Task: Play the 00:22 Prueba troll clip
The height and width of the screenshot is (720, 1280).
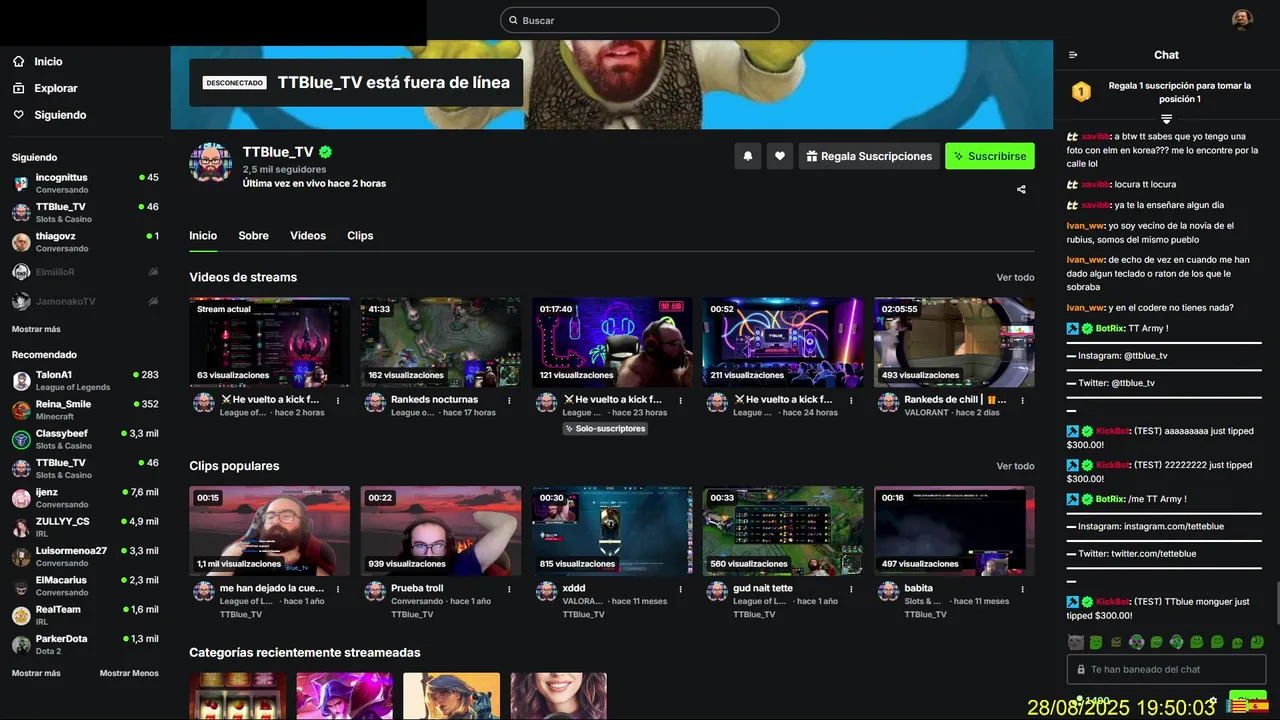Action: [441, 531]
